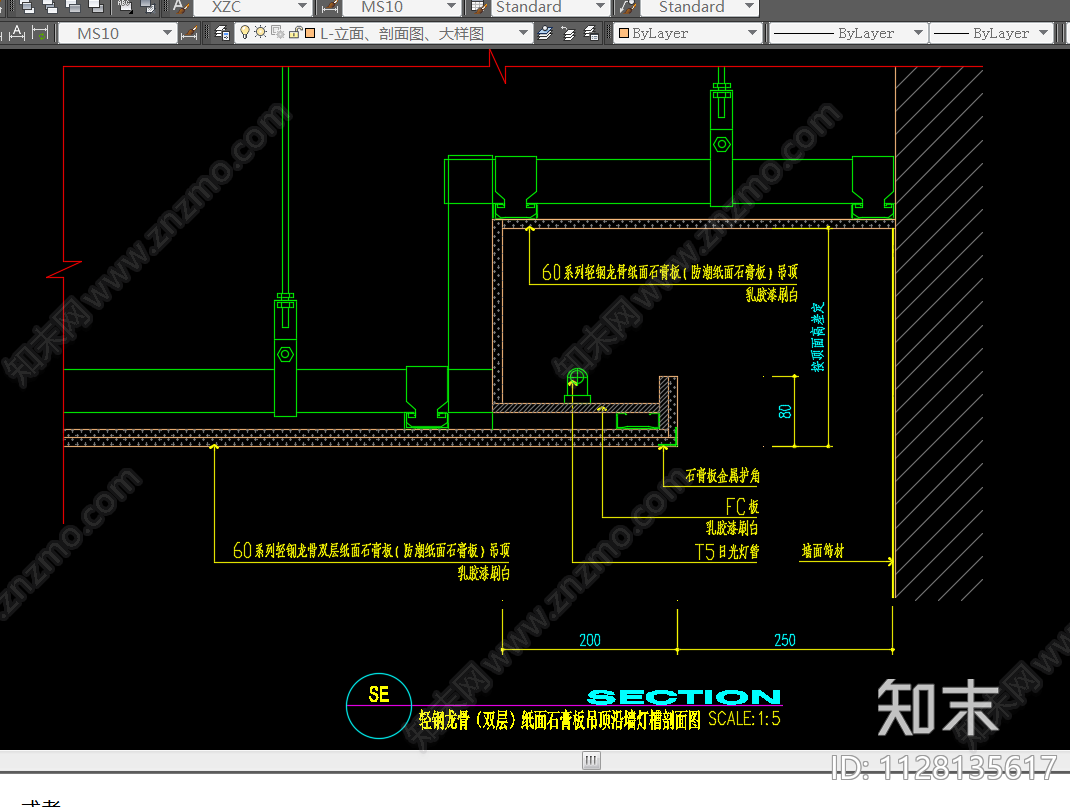Select the 60系列轻钢龙骨双层纸面石膏板 annotation

371,550
